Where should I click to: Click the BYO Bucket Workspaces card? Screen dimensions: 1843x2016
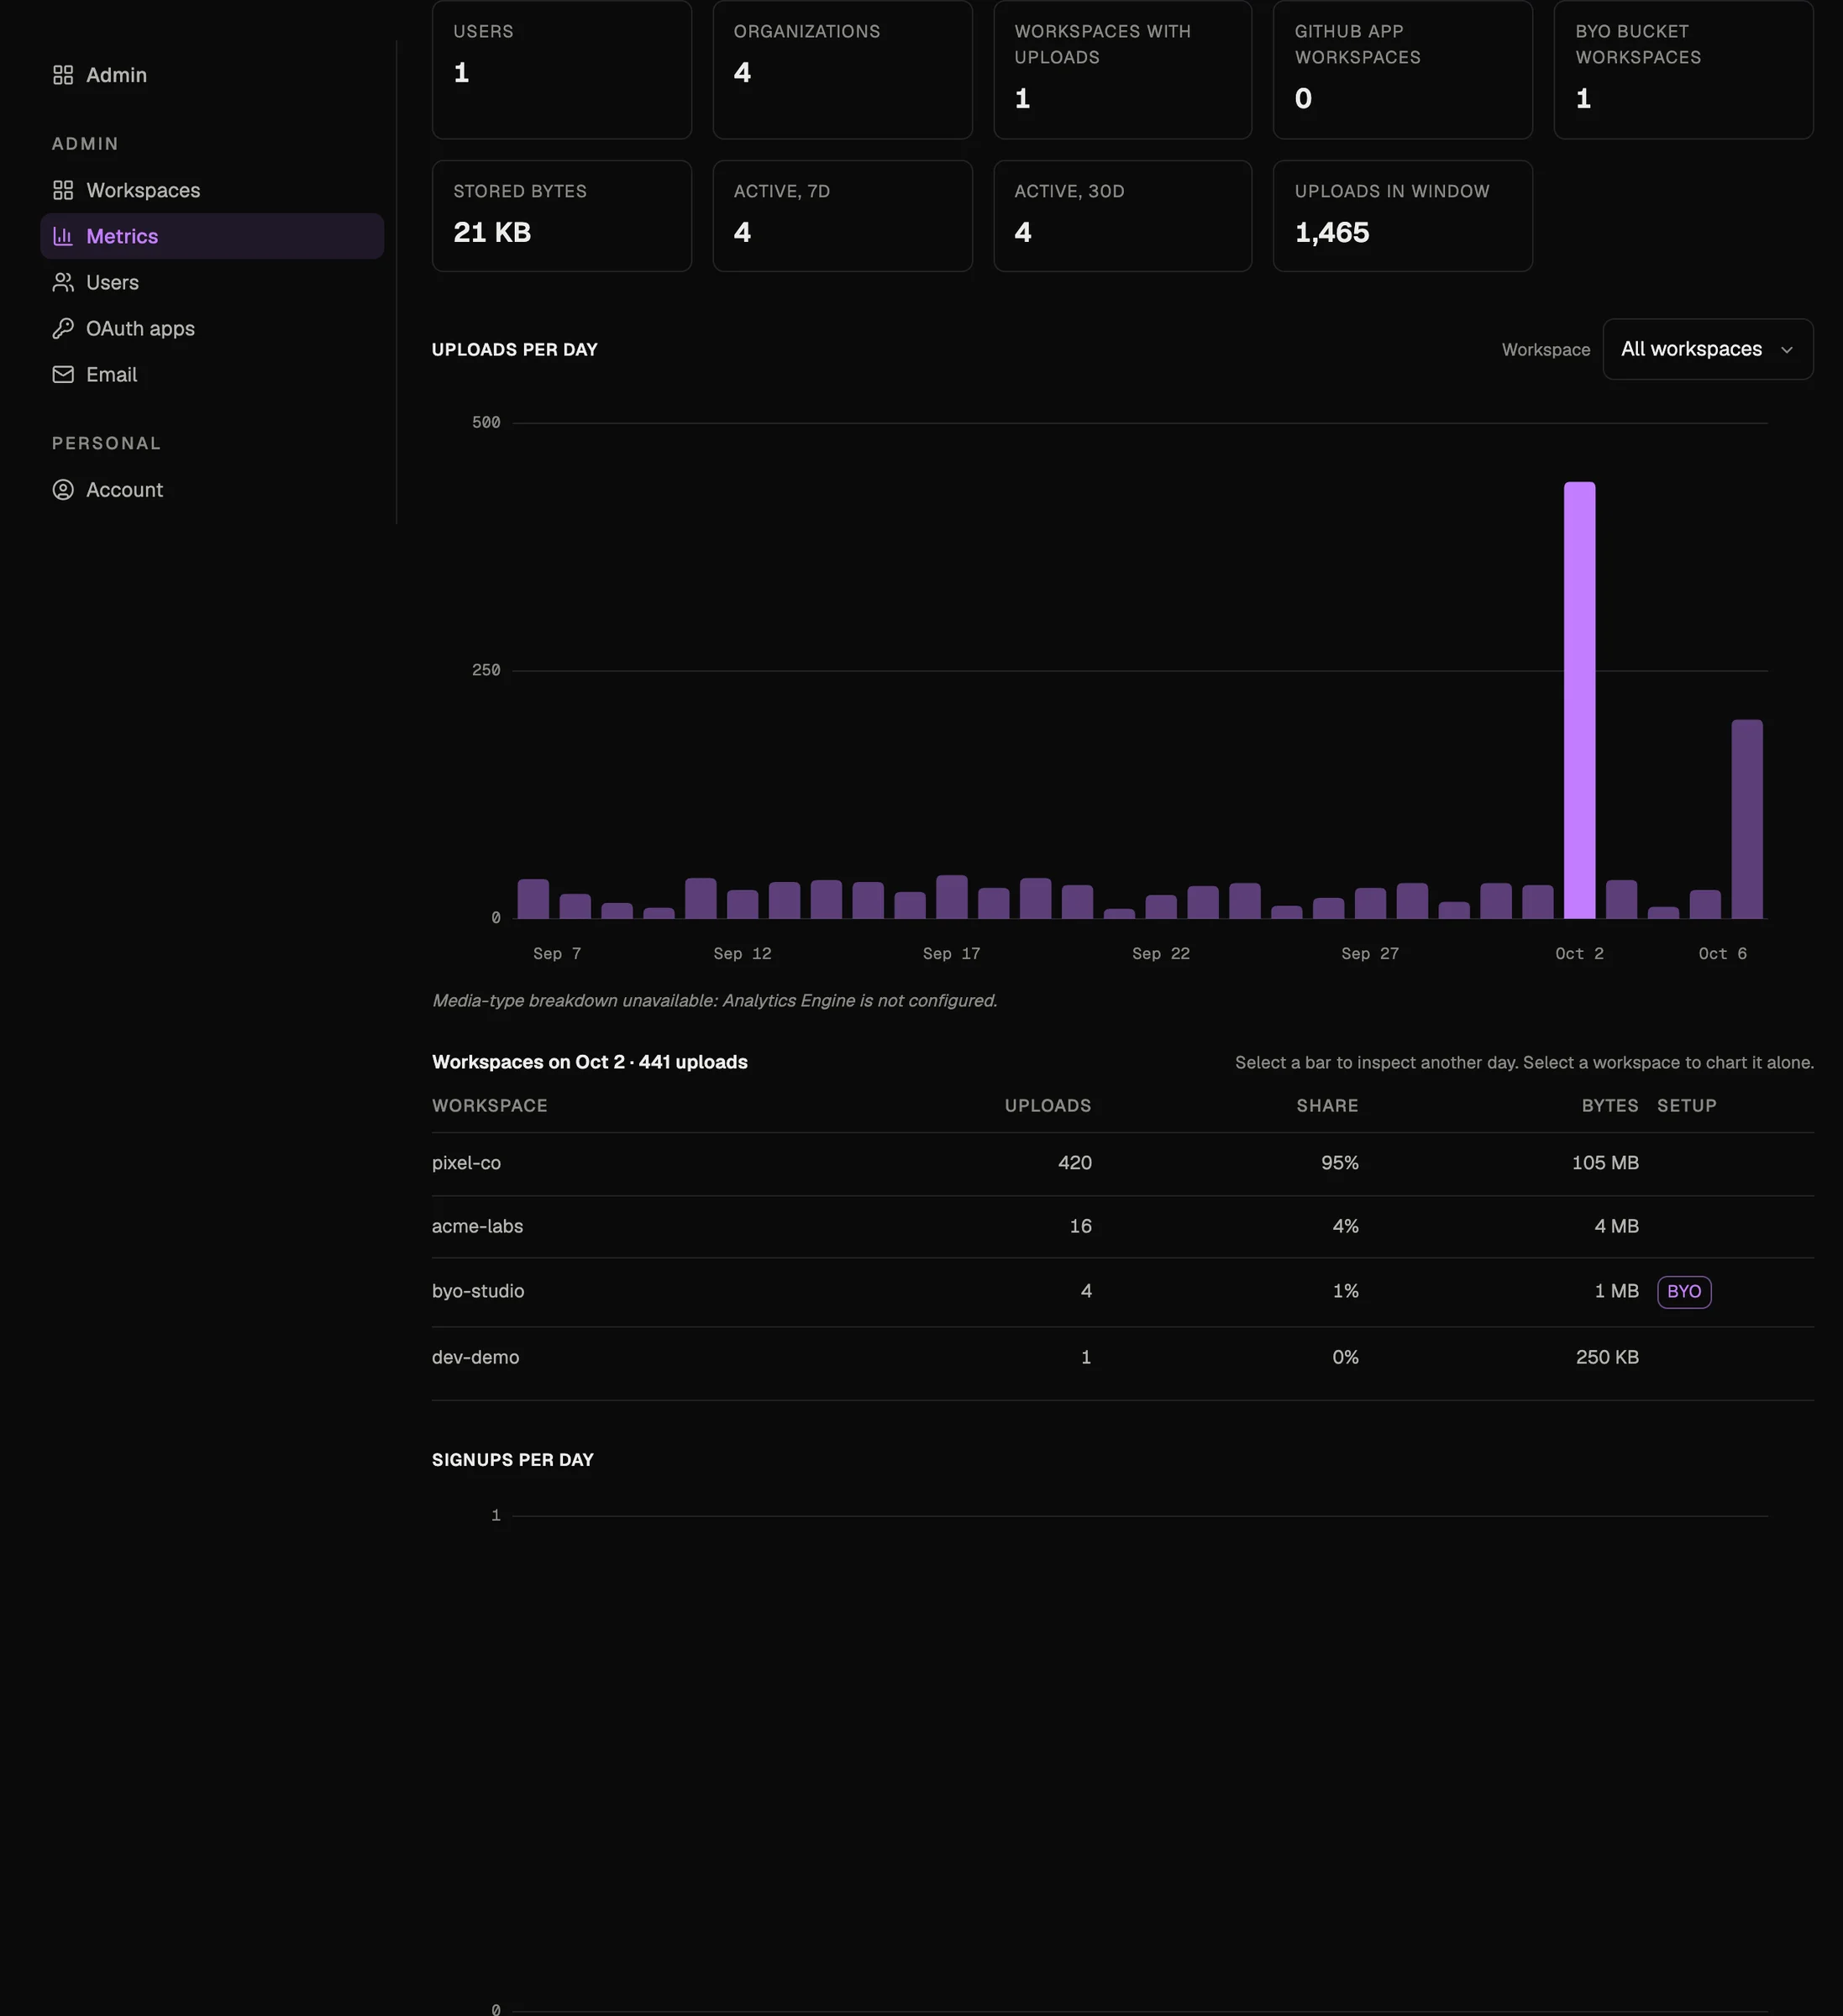(x=1683, y=69)
